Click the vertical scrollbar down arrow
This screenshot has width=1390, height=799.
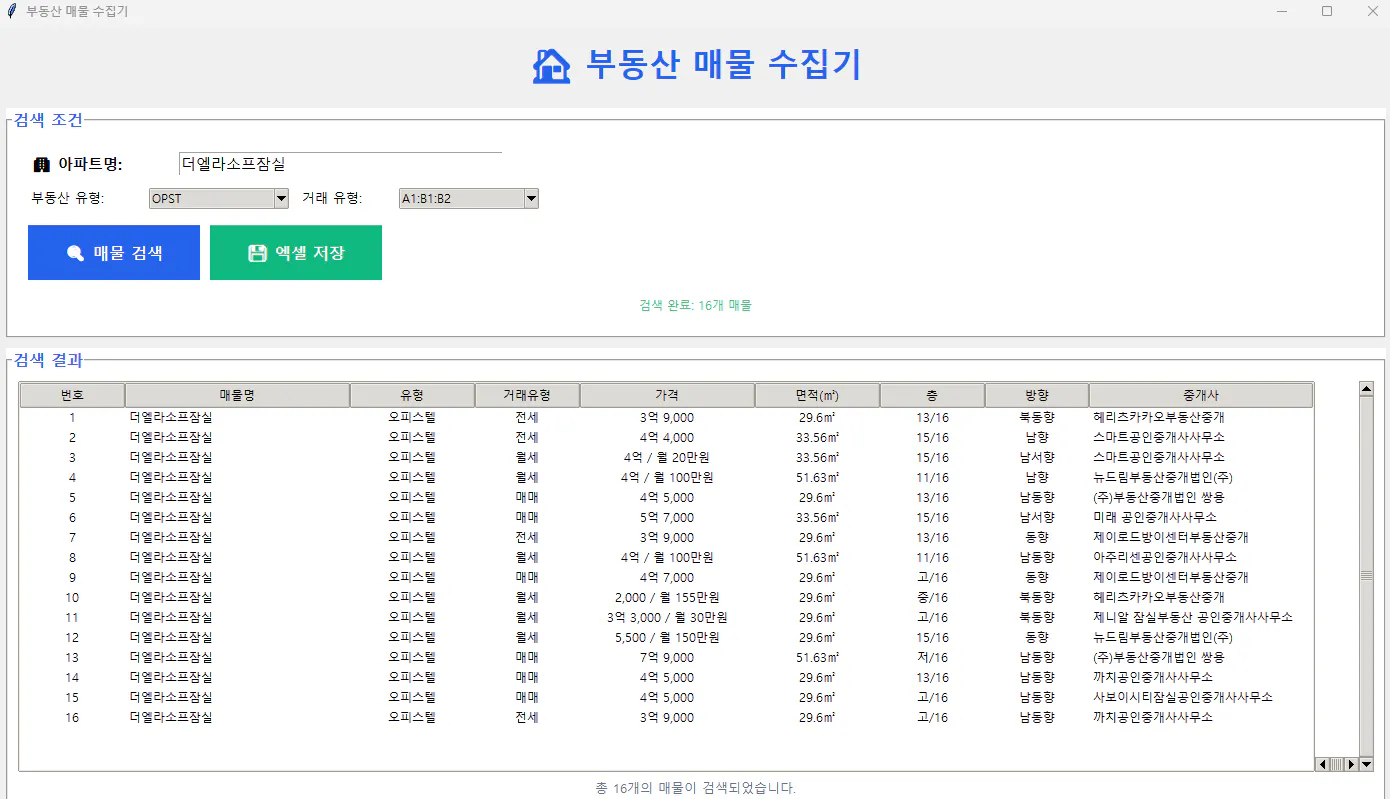pos(1367,764)
